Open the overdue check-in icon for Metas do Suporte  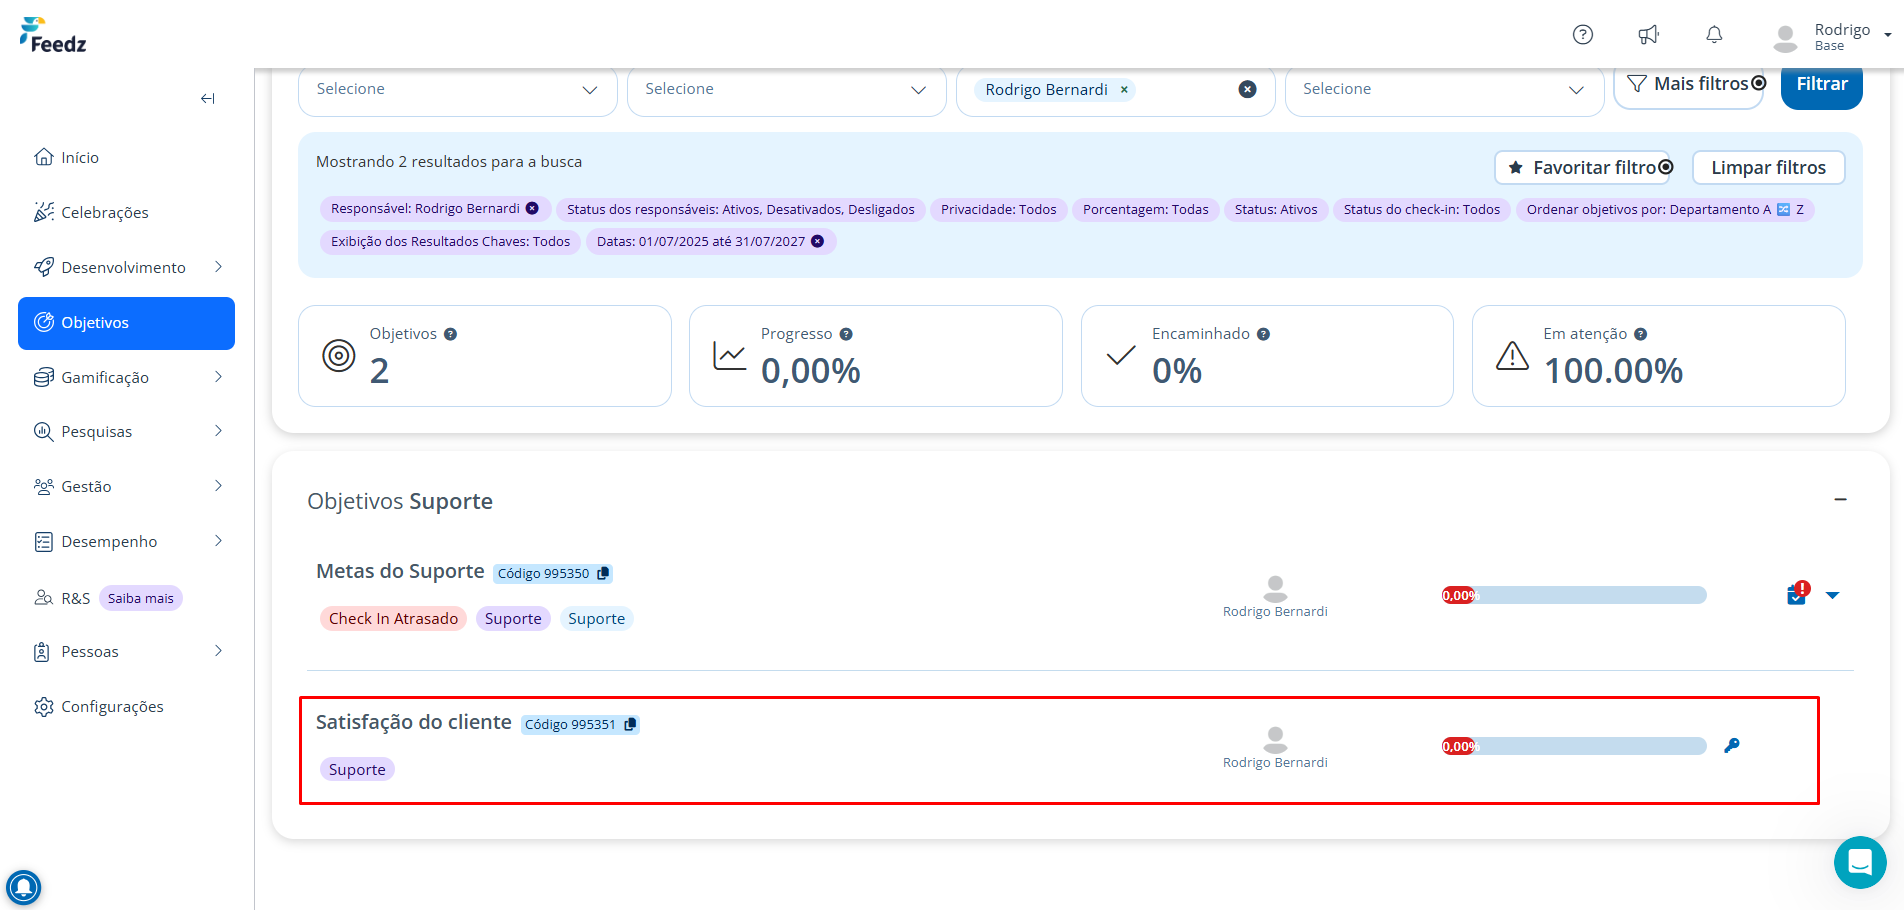1798,593
